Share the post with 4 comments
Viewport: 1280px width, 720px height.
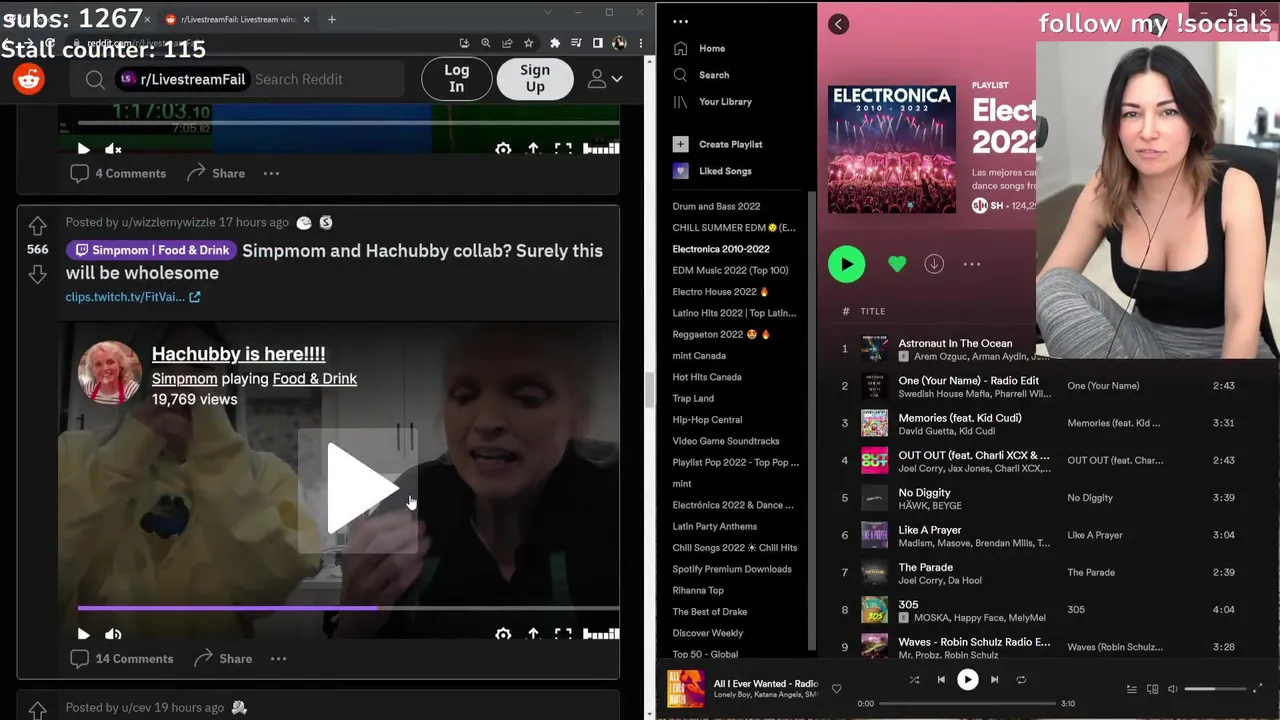pyautogui.click(x=216, y=173)
